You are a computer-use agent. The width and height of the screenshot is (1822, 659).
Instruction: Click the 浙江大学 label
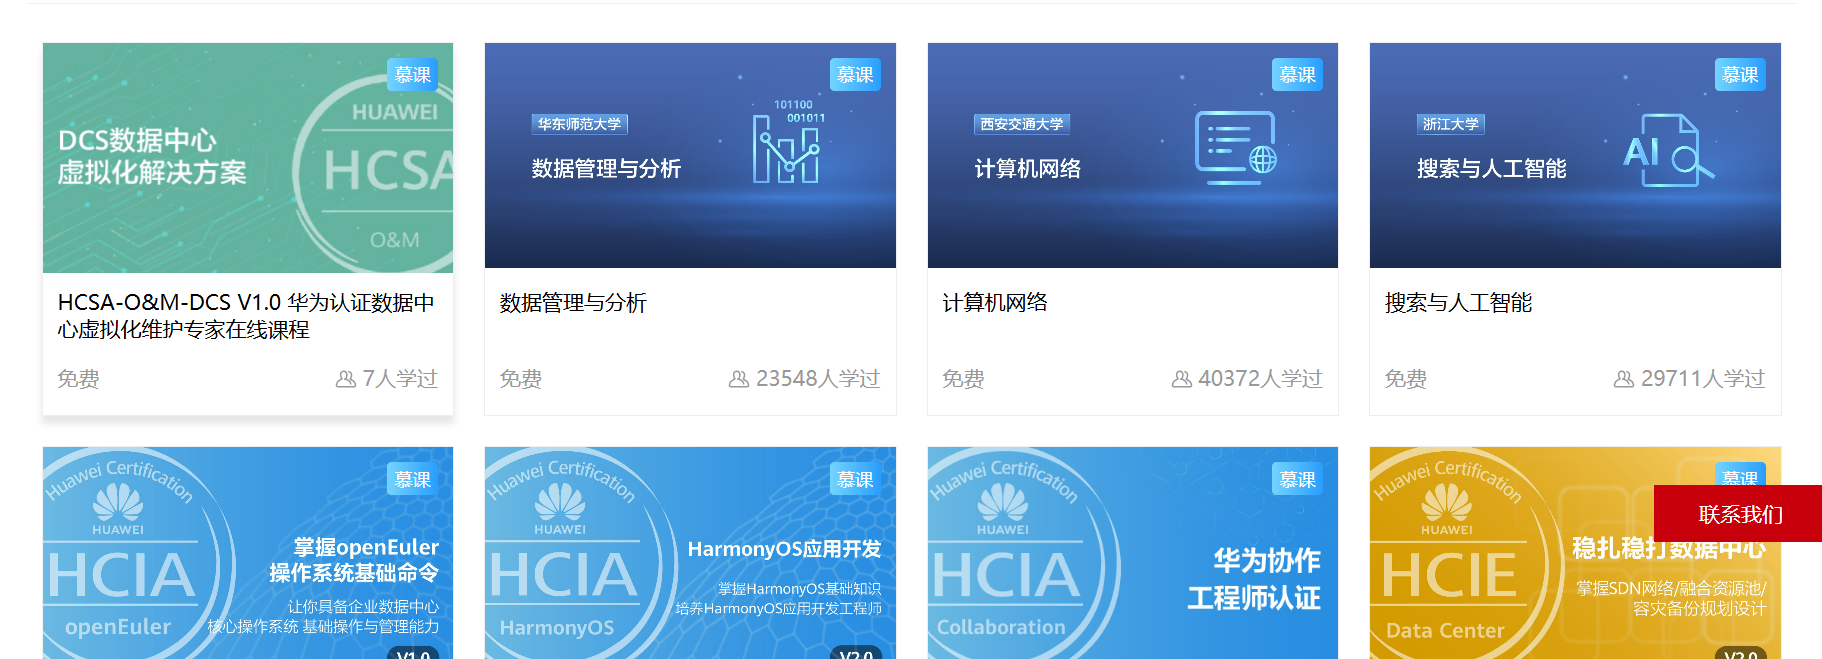[1451, 124]
